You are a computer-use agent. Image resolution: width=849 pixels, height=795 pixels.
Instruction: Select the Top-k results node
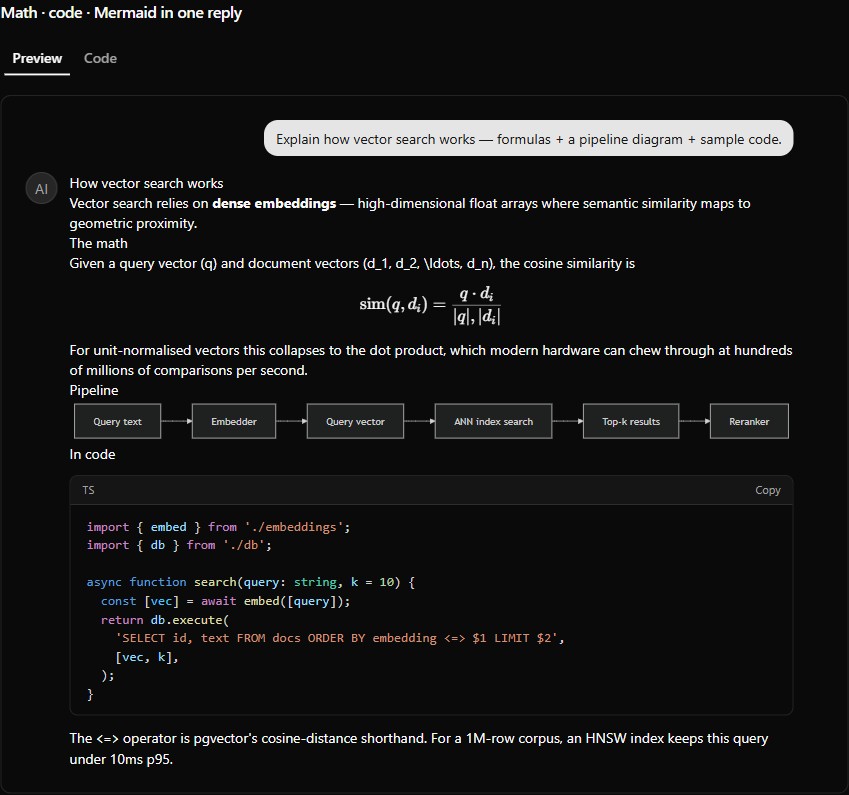tap(631, 421)
